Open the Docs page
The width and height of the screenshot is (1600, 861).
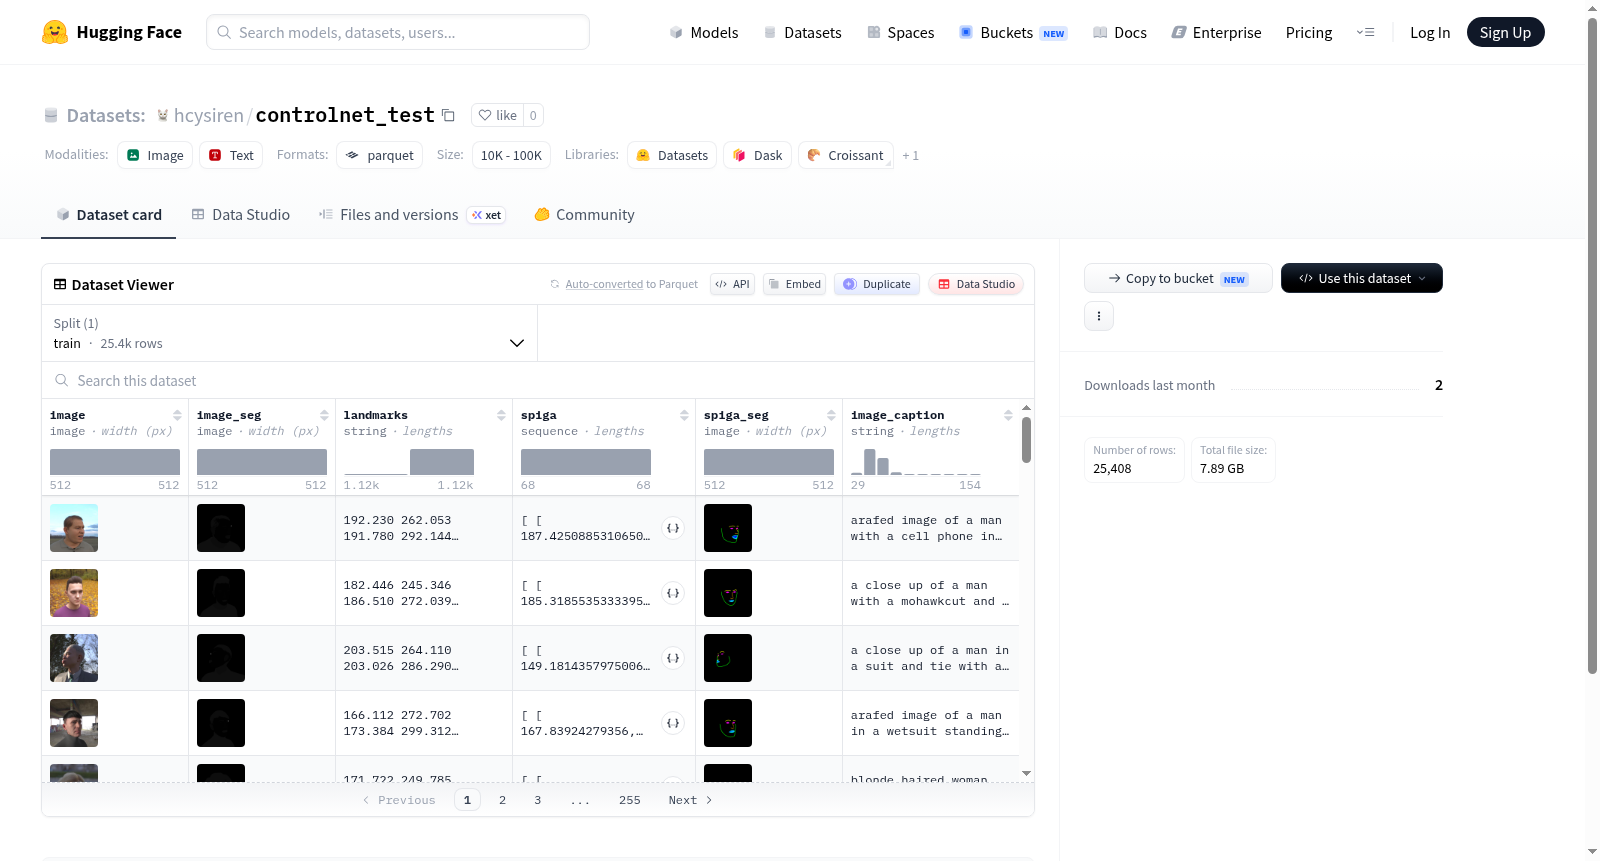[x=1120, y=33]
